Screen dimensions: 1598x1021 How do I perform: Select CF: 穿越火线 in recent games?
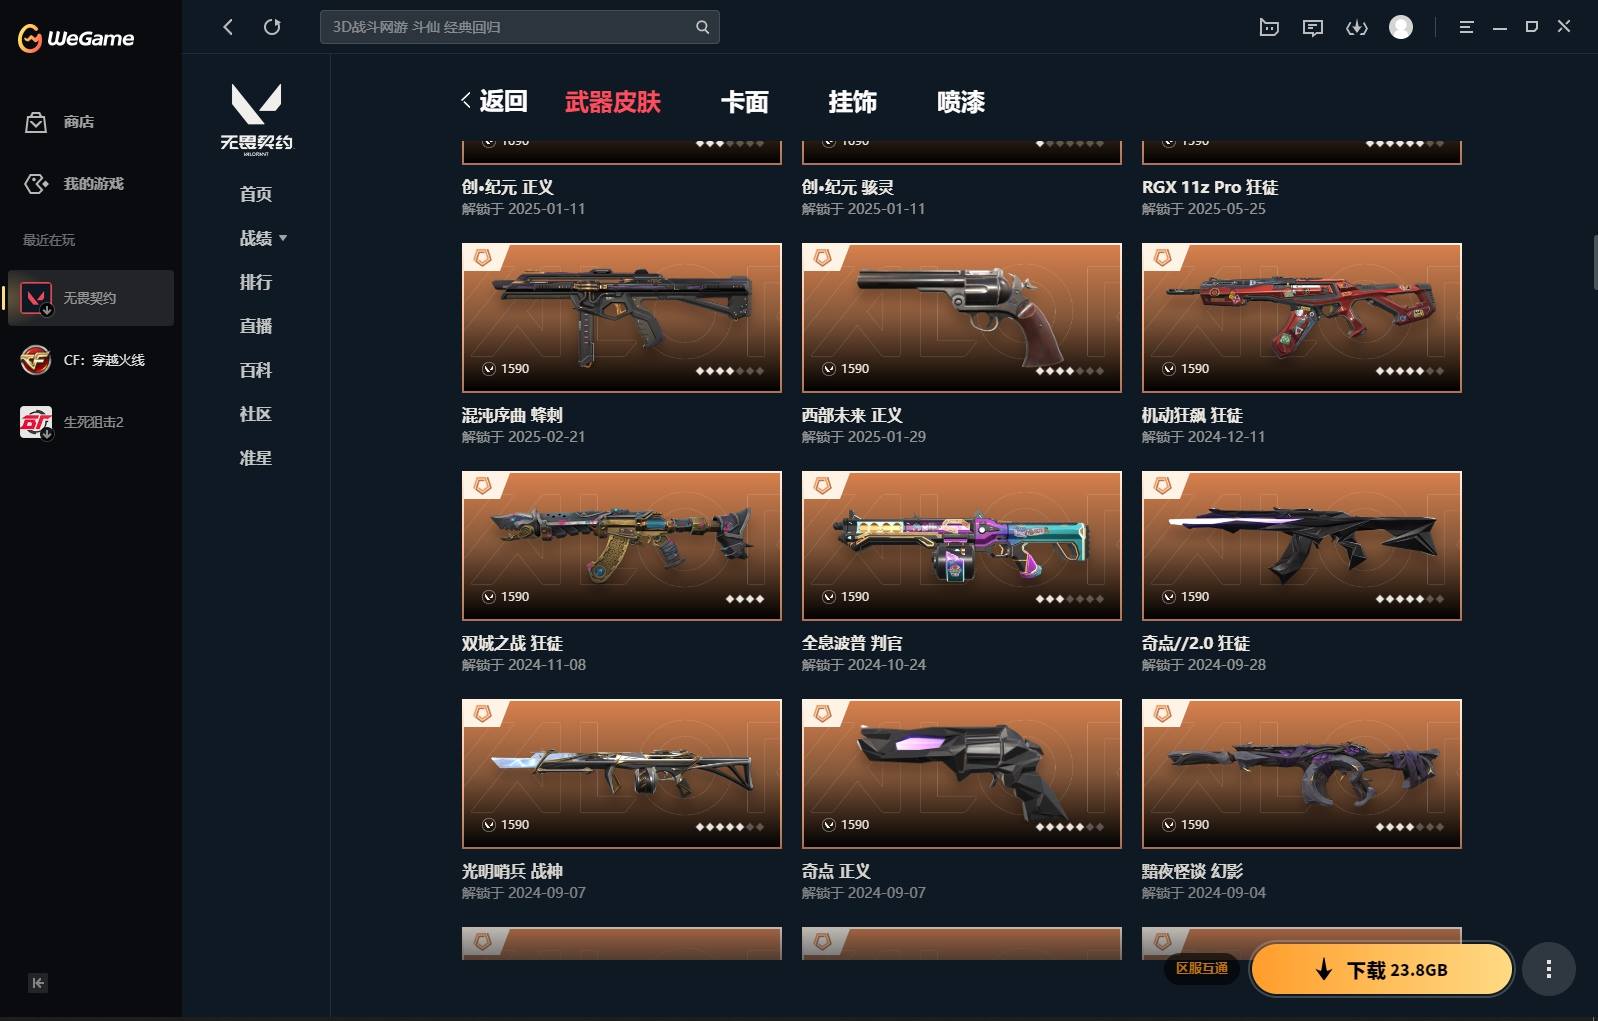pos(90,360)
